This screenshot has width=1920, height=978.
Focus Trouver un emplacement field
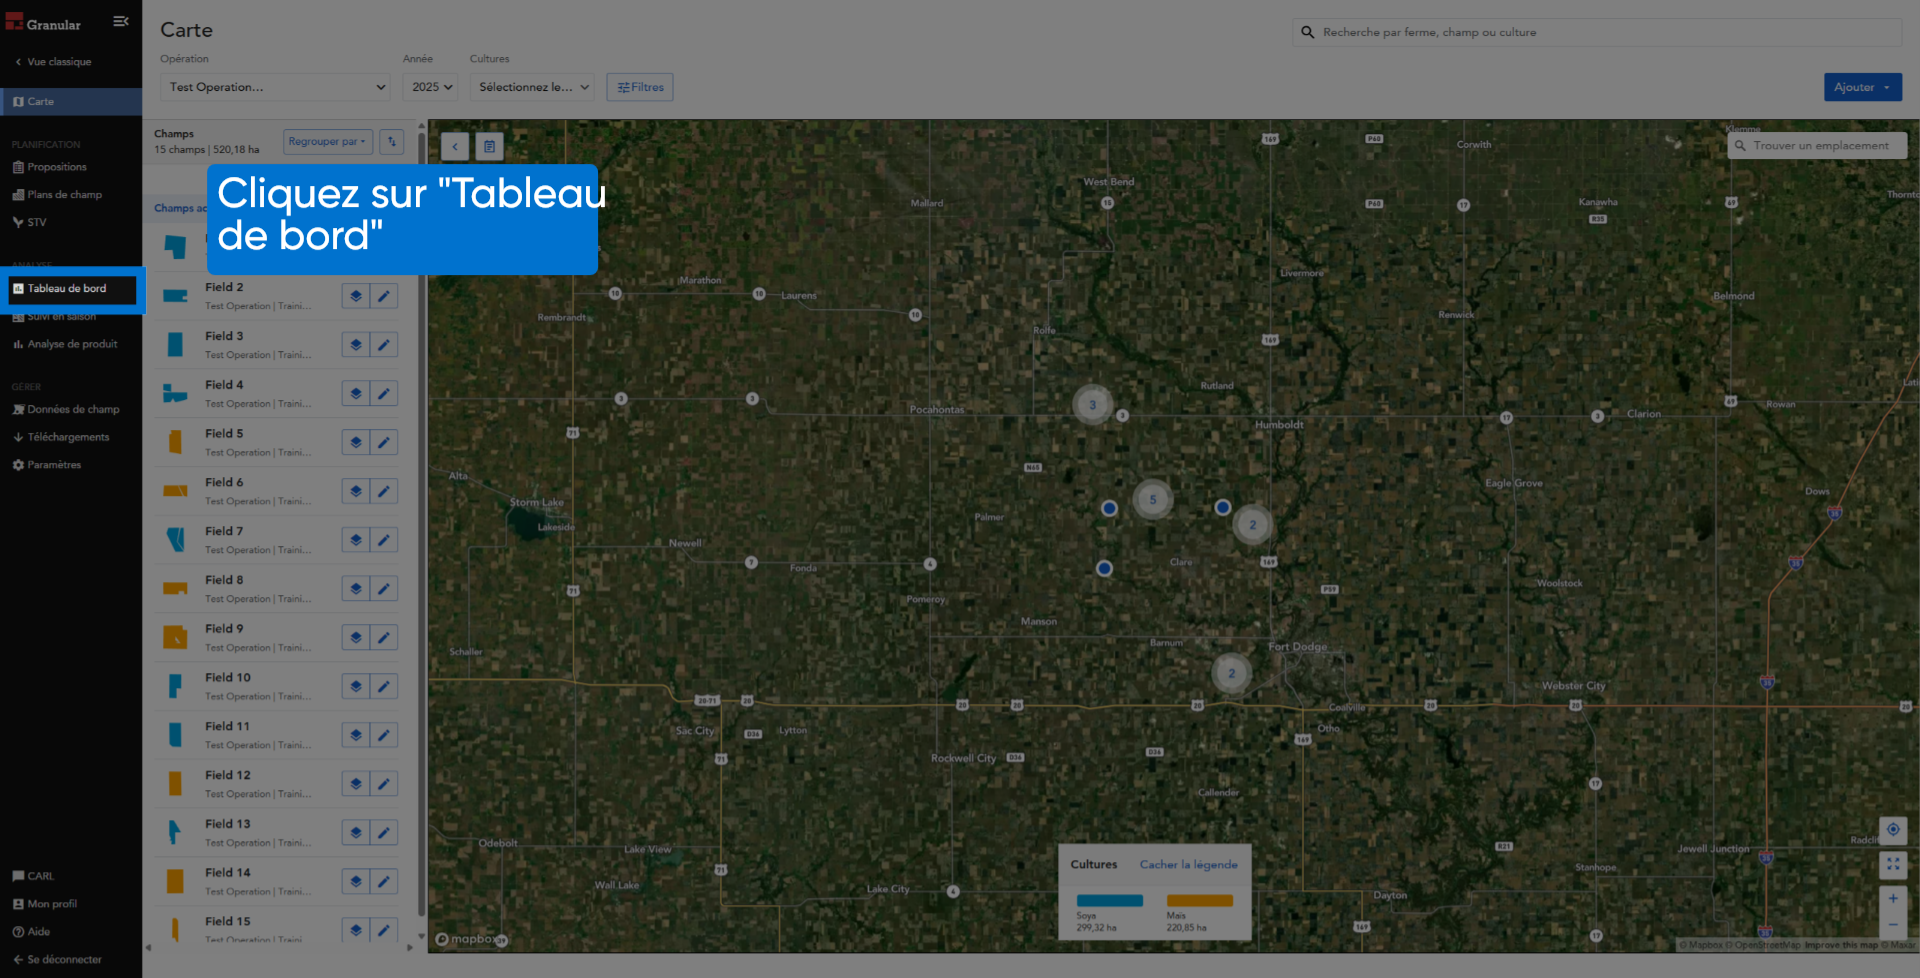coord(1817,146)
